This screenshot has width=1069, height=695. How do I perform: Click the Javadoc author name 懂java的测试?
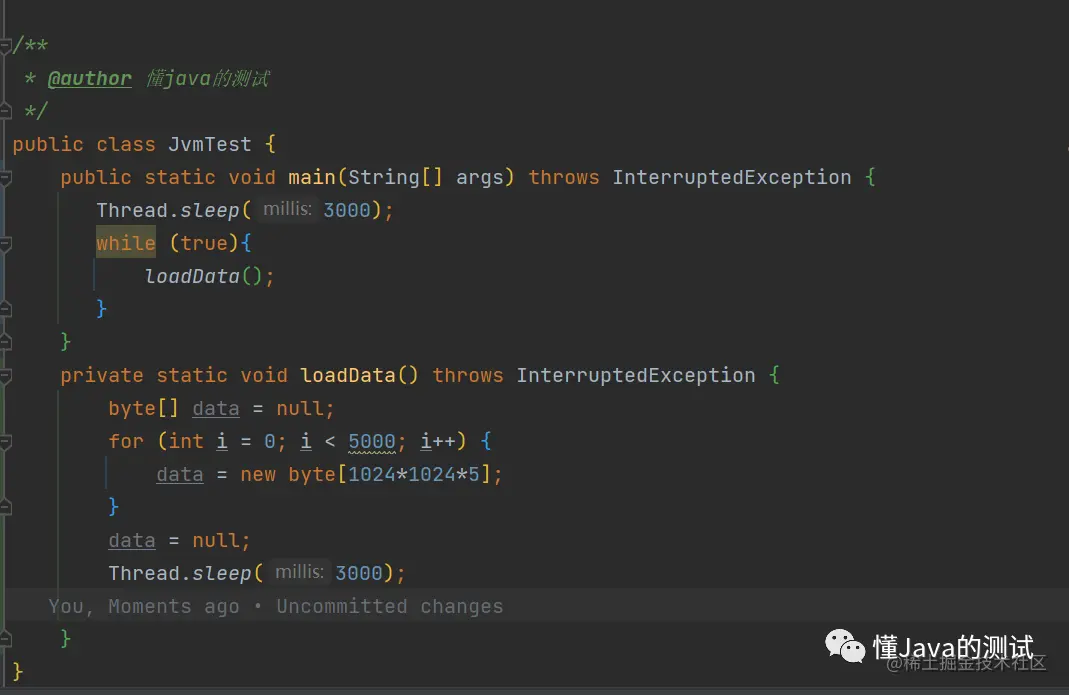[208, 78]
